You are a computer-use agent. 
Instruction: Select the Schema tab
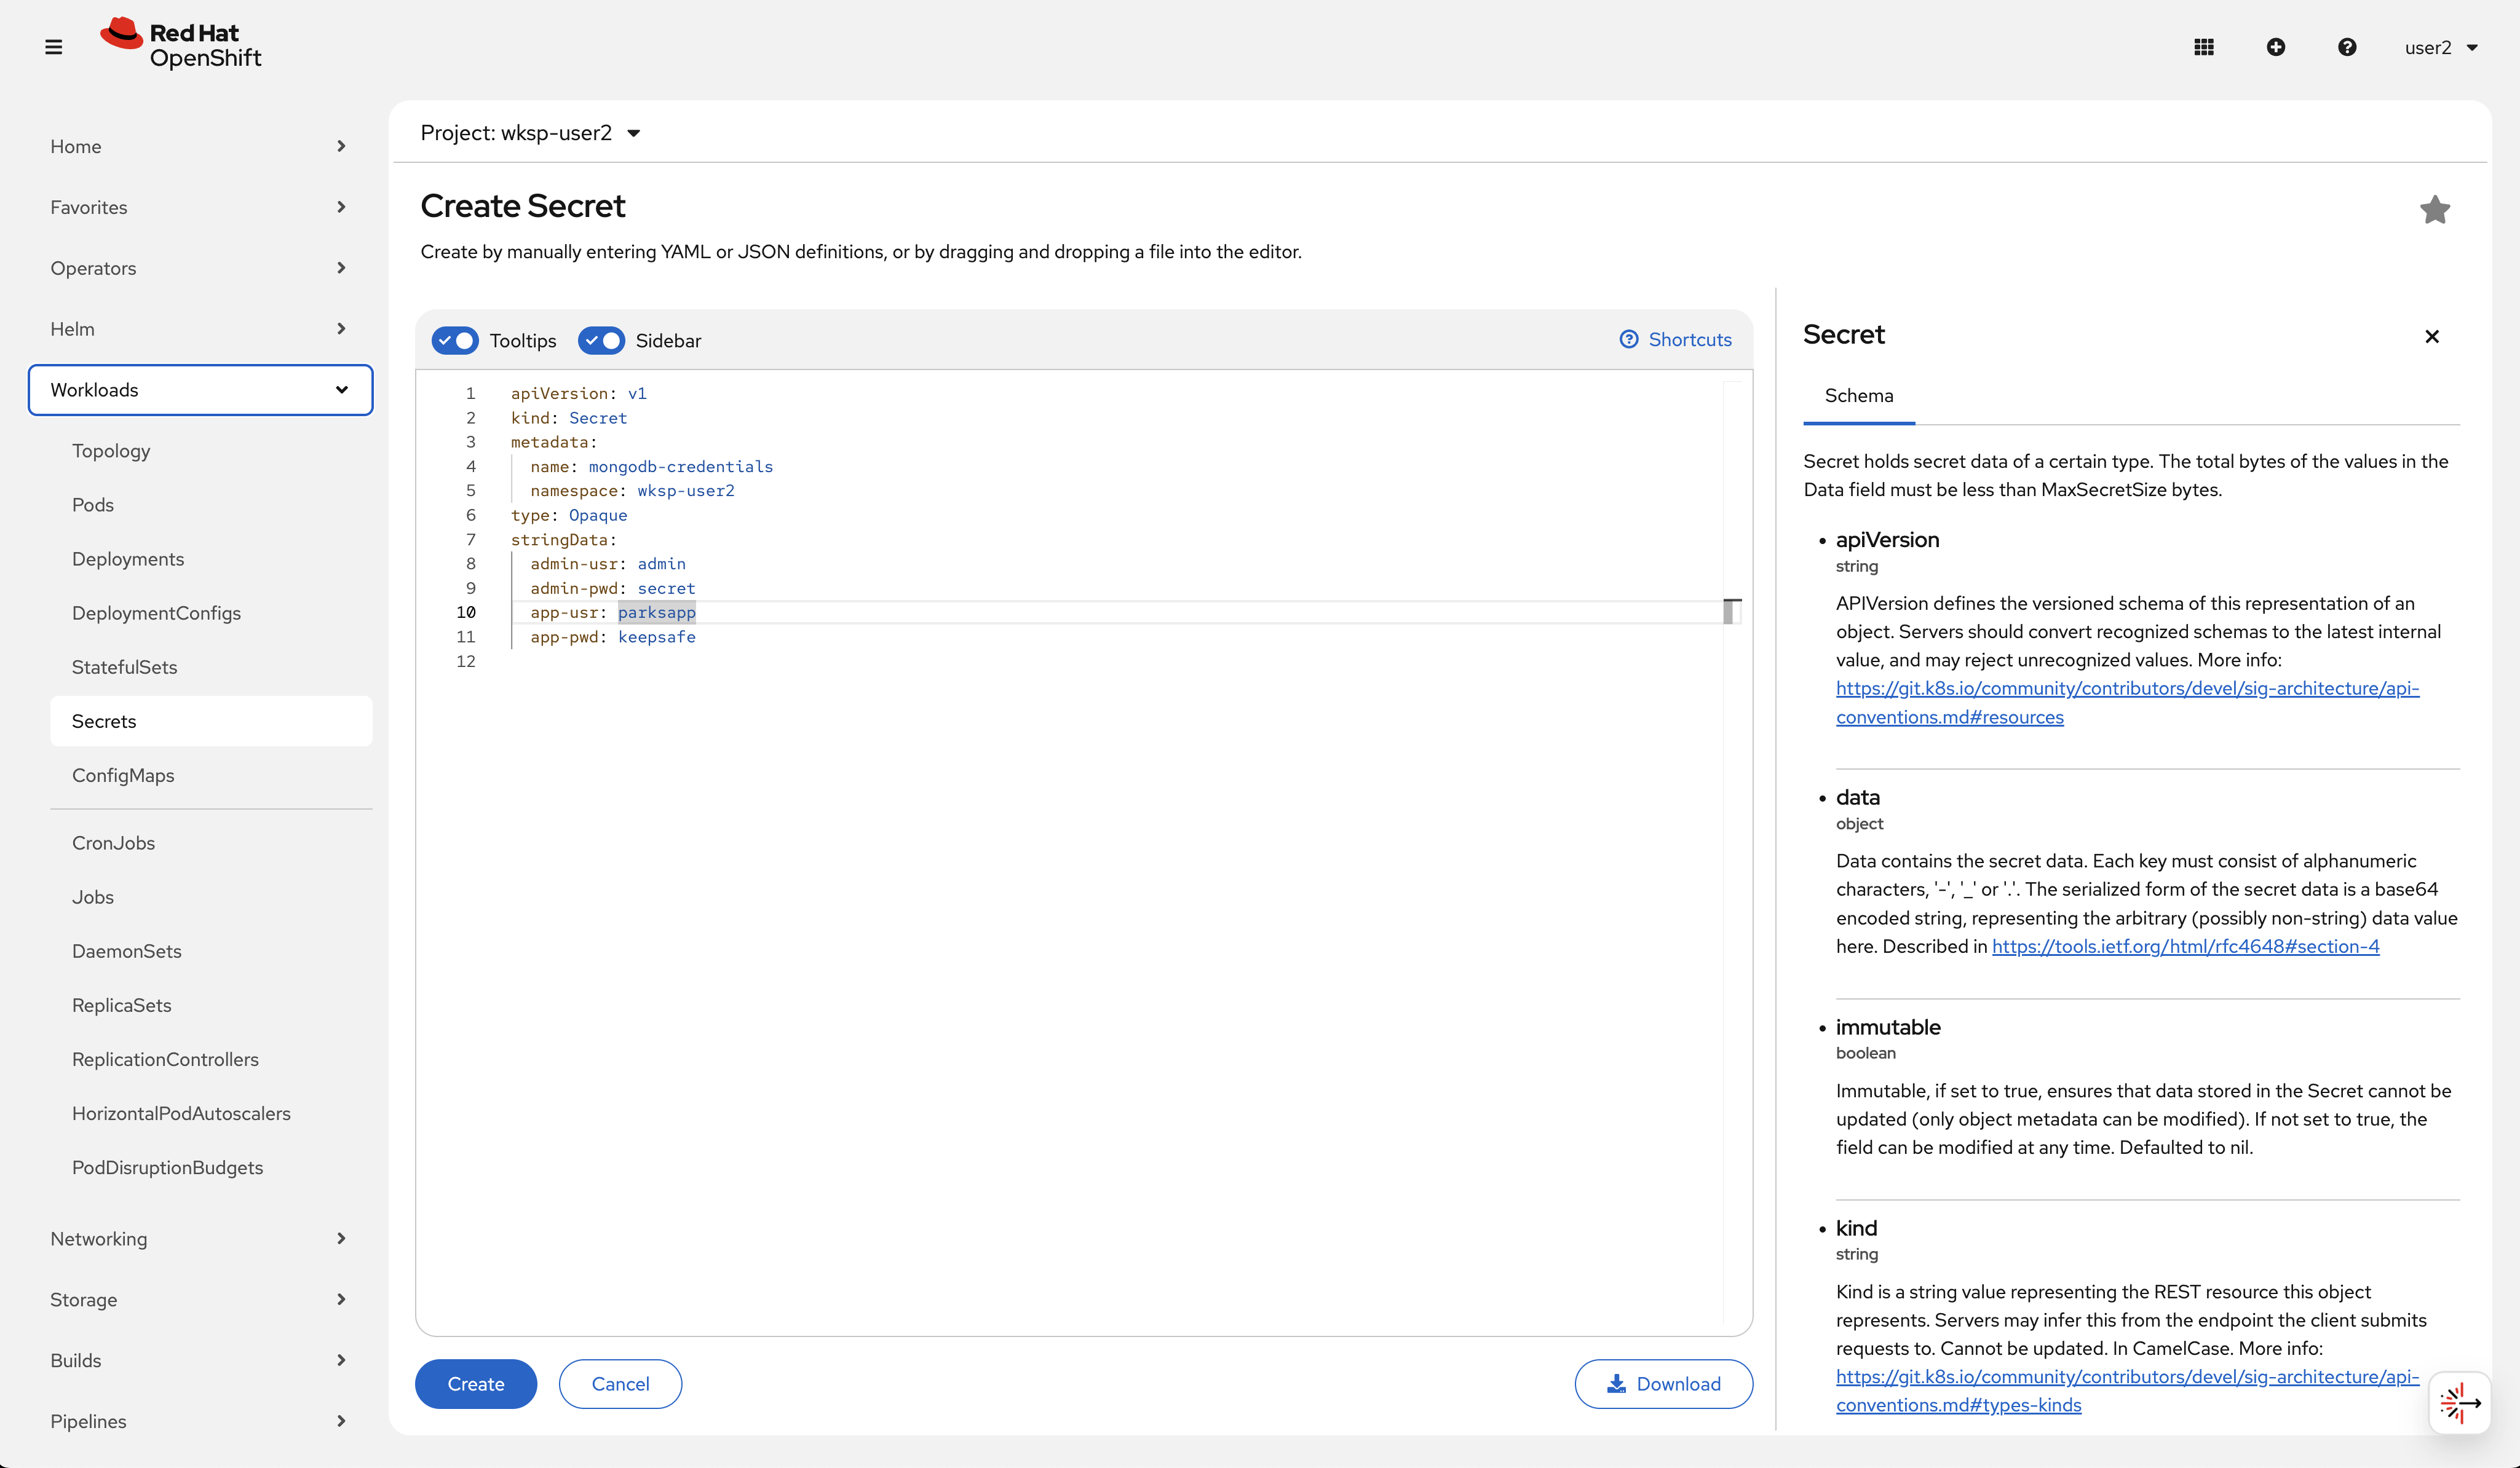(1858, 396)
